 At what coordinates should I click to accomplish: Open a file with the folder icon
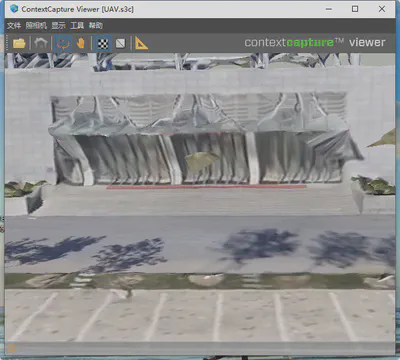pos(19,43)
